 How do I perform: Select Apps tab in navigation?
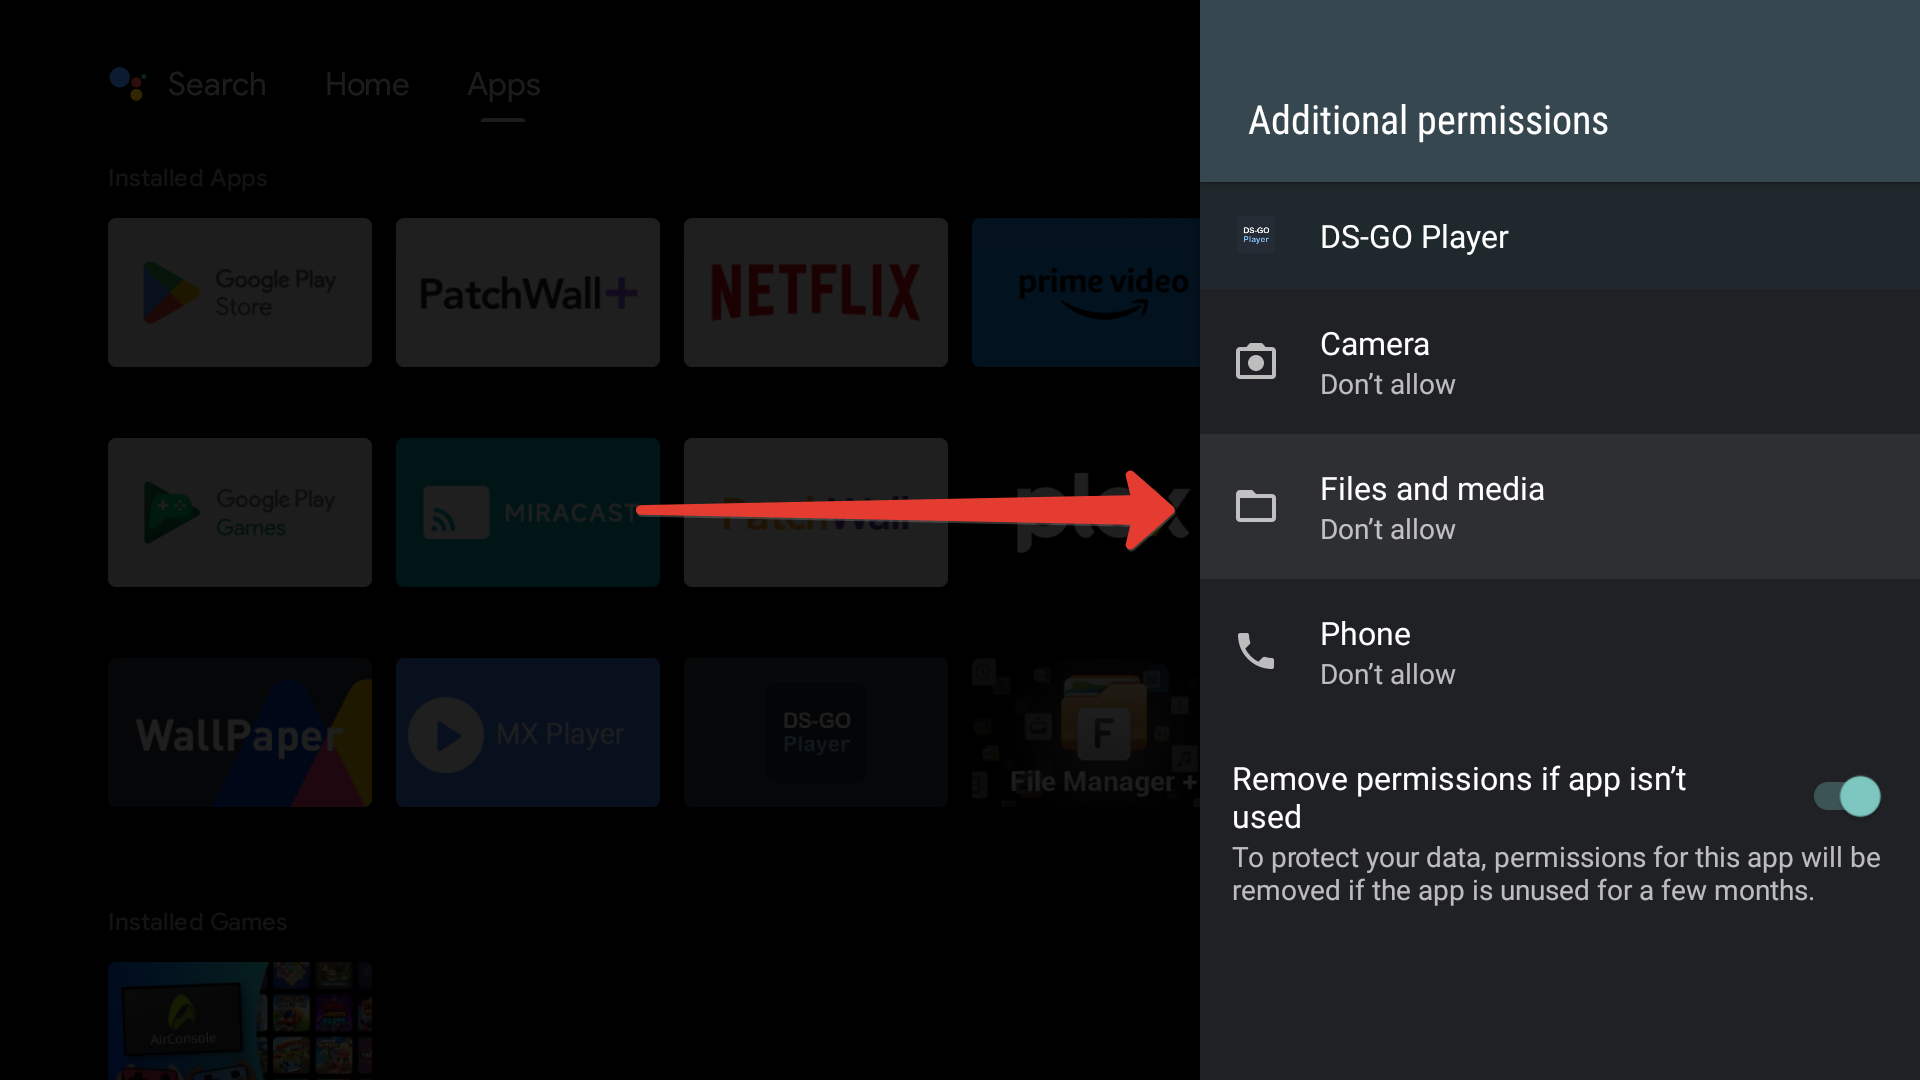(504, 84)
